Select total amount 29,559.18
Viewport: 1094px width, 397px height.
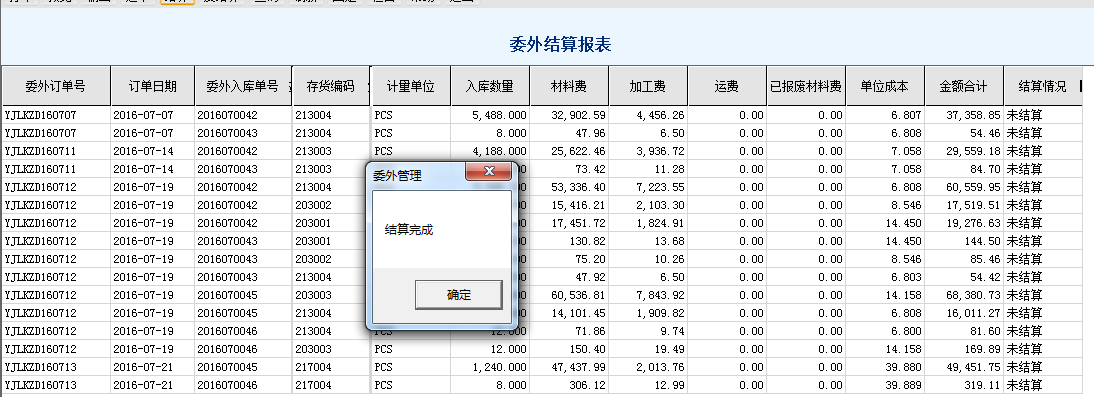[964, 151]
